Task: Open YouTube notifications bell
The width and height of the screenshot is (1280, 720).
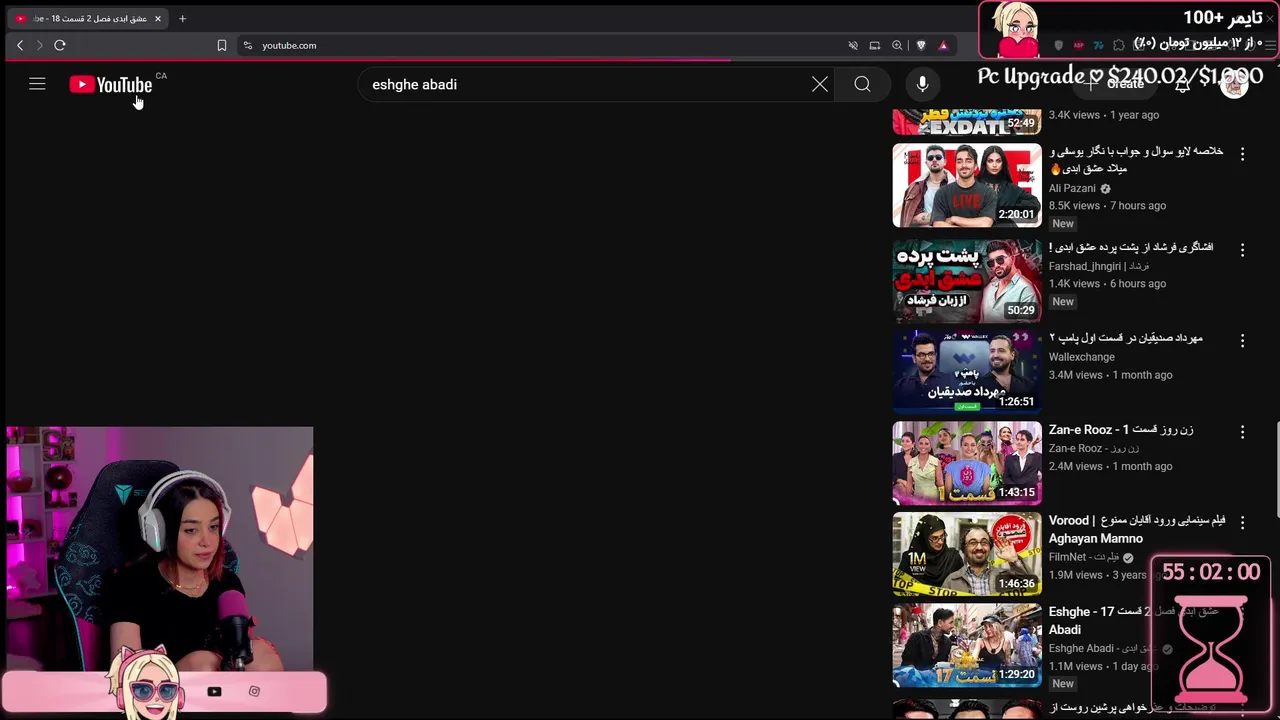Action: tap(1182, 85)
